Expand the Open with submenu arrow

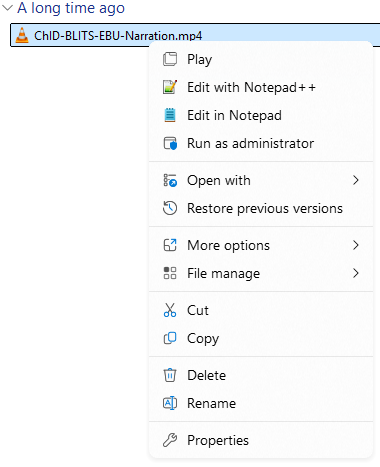356,180
